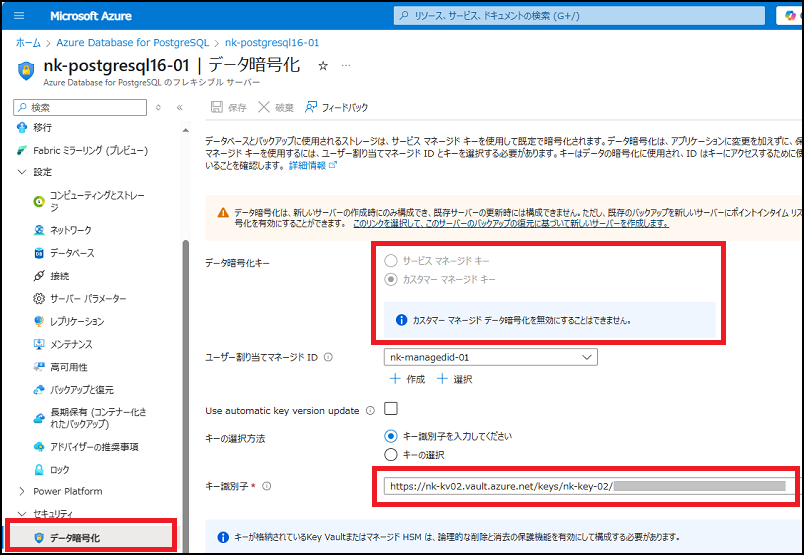Click the ＋作成 create identity button
804x555 pixels.
click(x=408, y=379)
